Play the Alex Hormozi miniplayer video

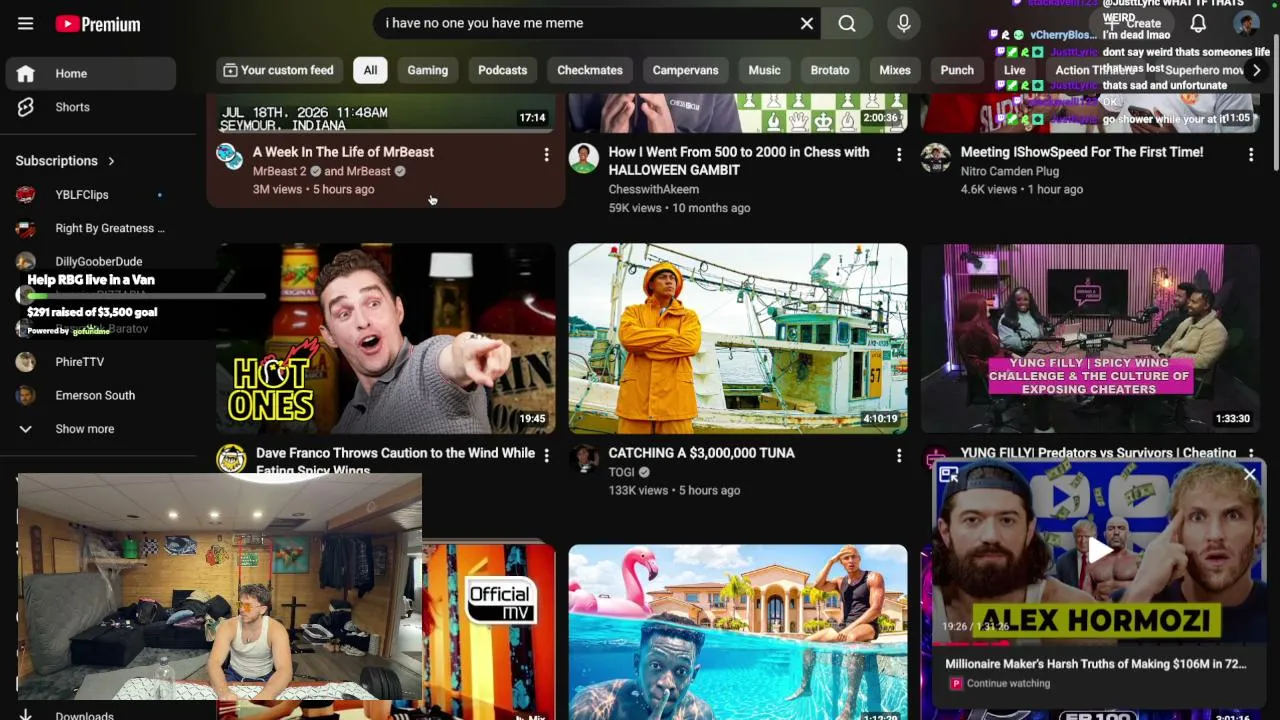tap(1100, 549)
